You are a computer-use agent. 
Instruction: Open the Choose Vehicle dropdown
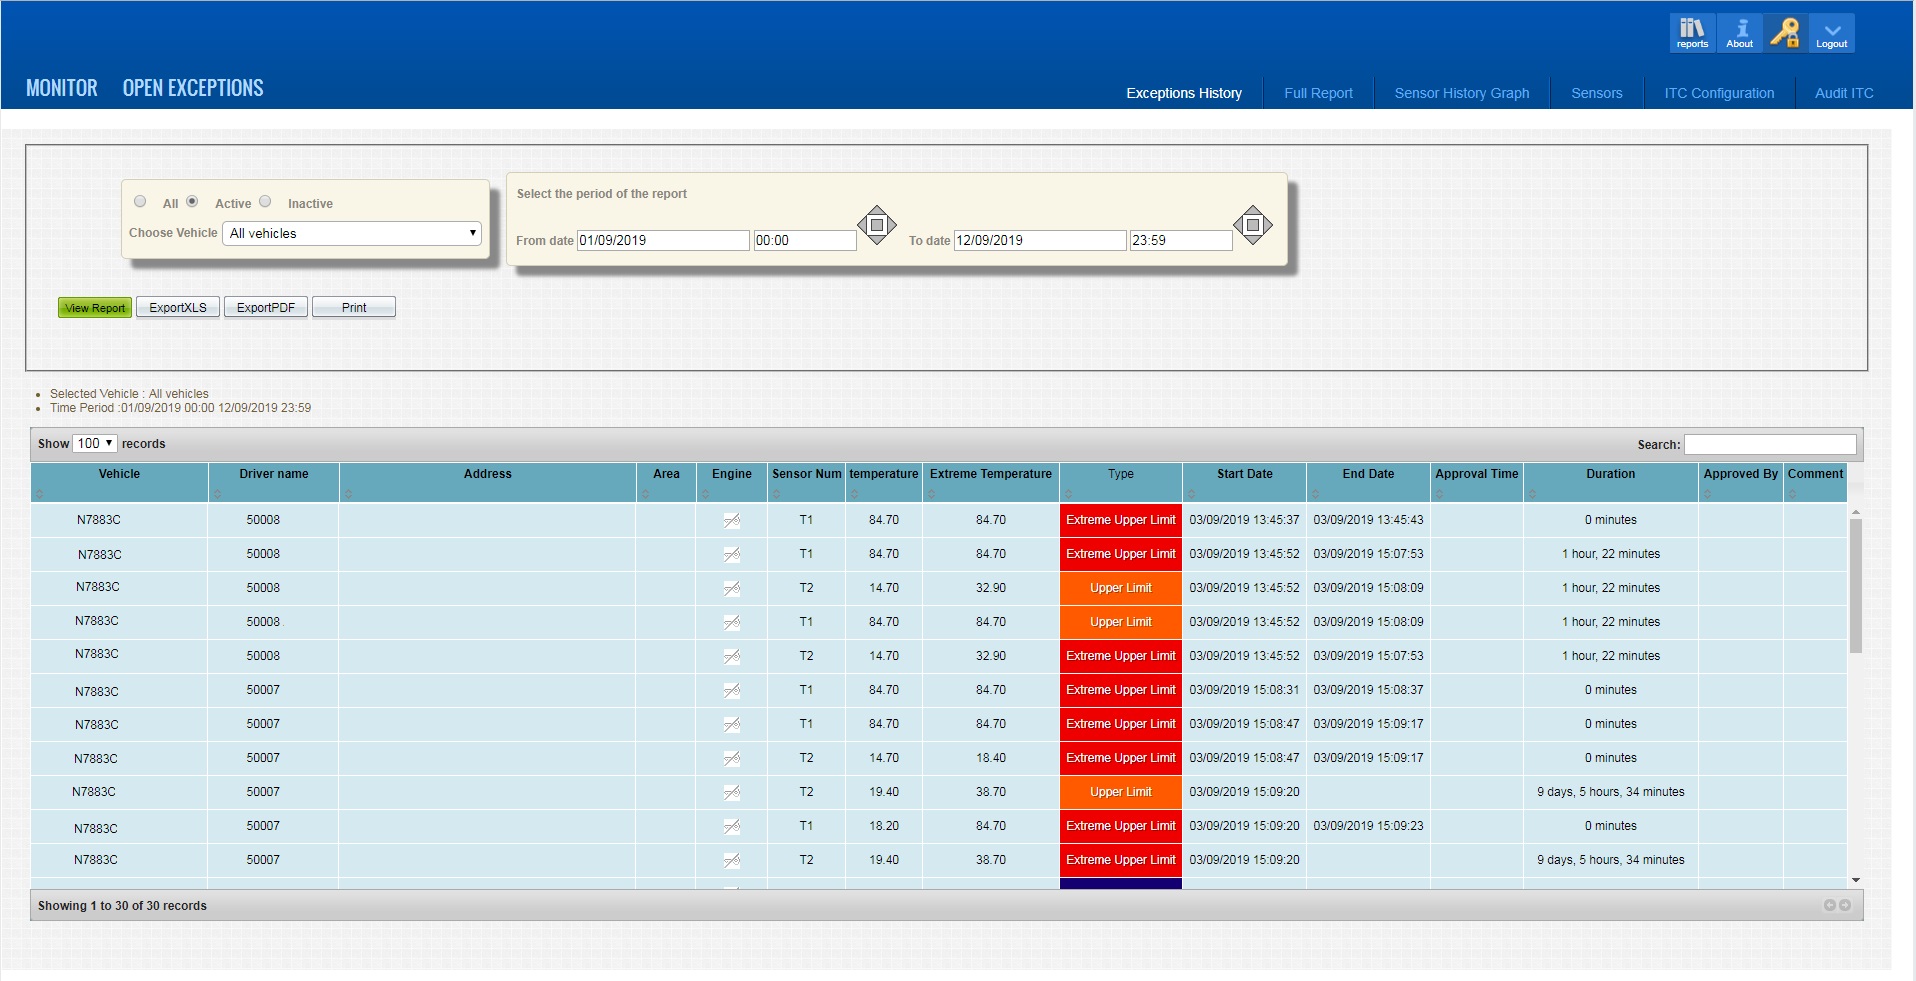[351, 233]
